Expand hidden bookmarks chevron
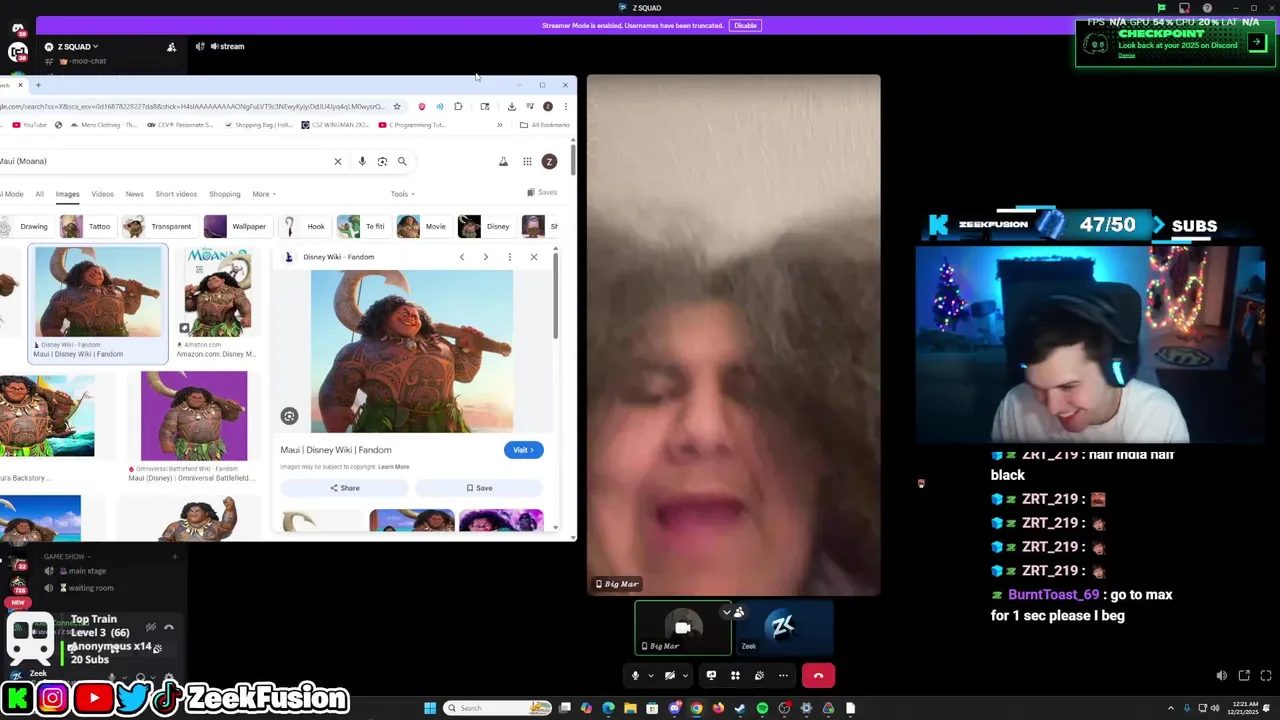 500,125
